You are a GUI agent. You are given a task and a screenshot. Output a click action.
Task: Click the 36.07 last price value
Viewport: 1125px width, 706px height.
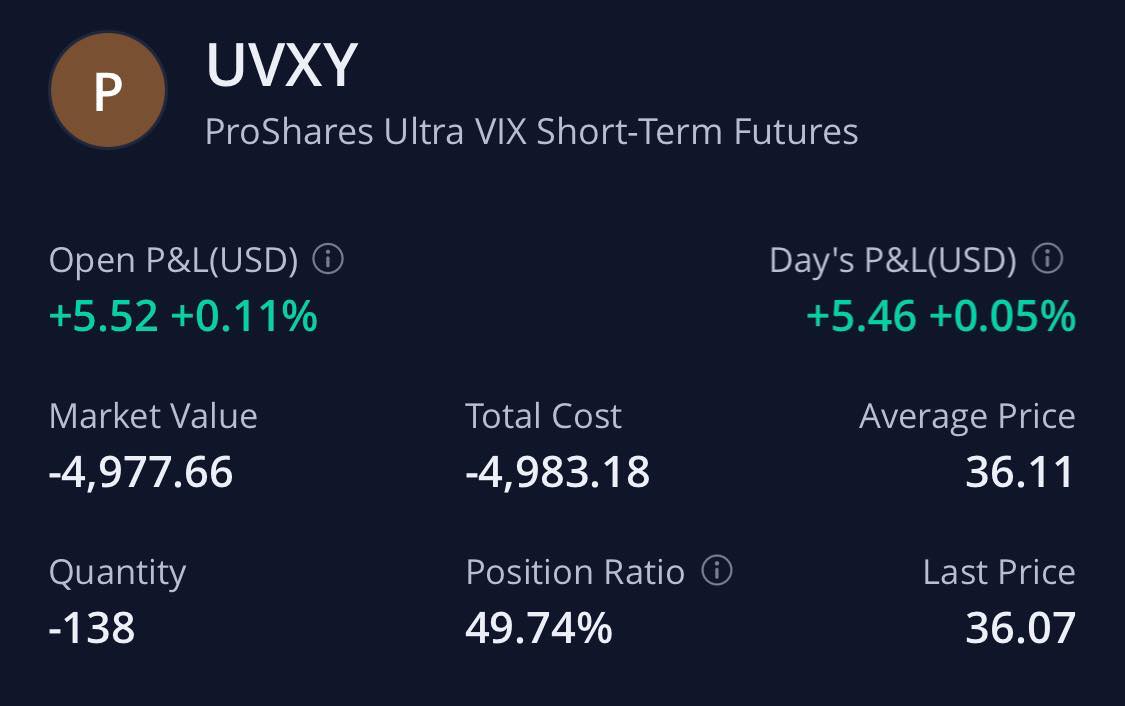1020,629
